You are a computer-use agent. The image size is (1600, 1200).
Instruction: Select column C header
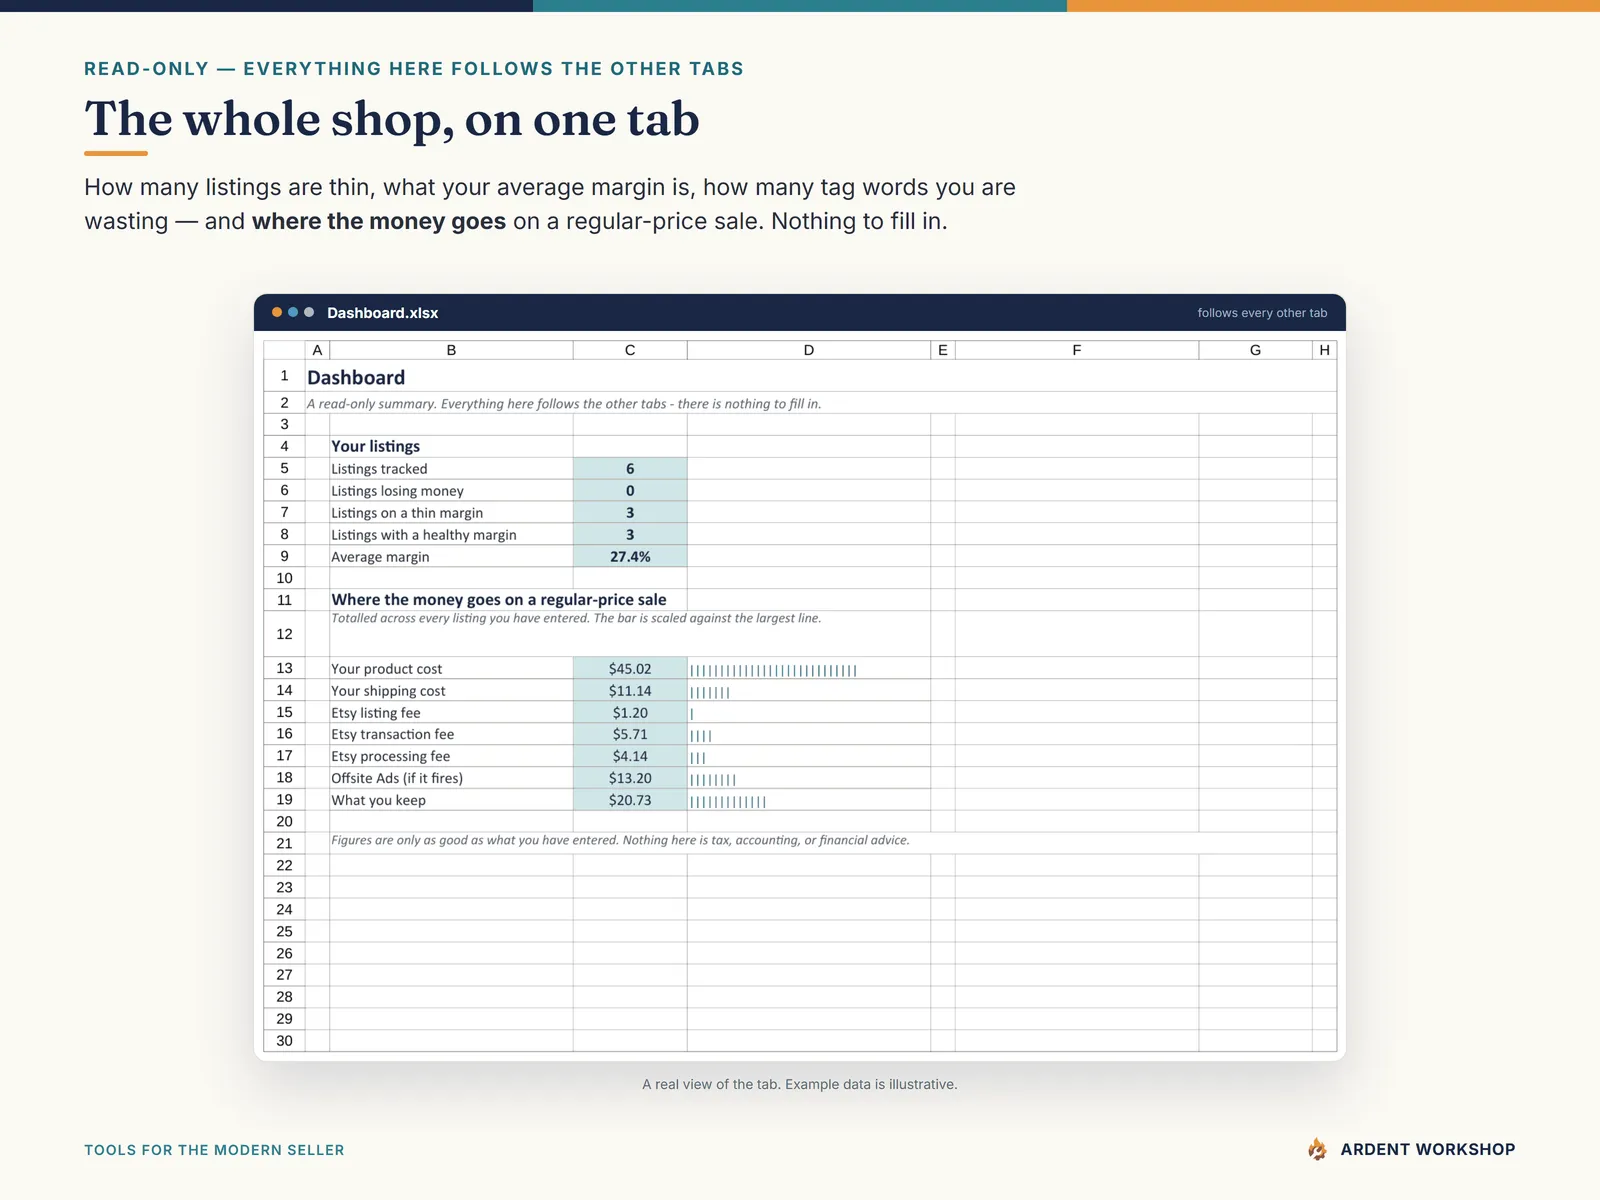630,350
